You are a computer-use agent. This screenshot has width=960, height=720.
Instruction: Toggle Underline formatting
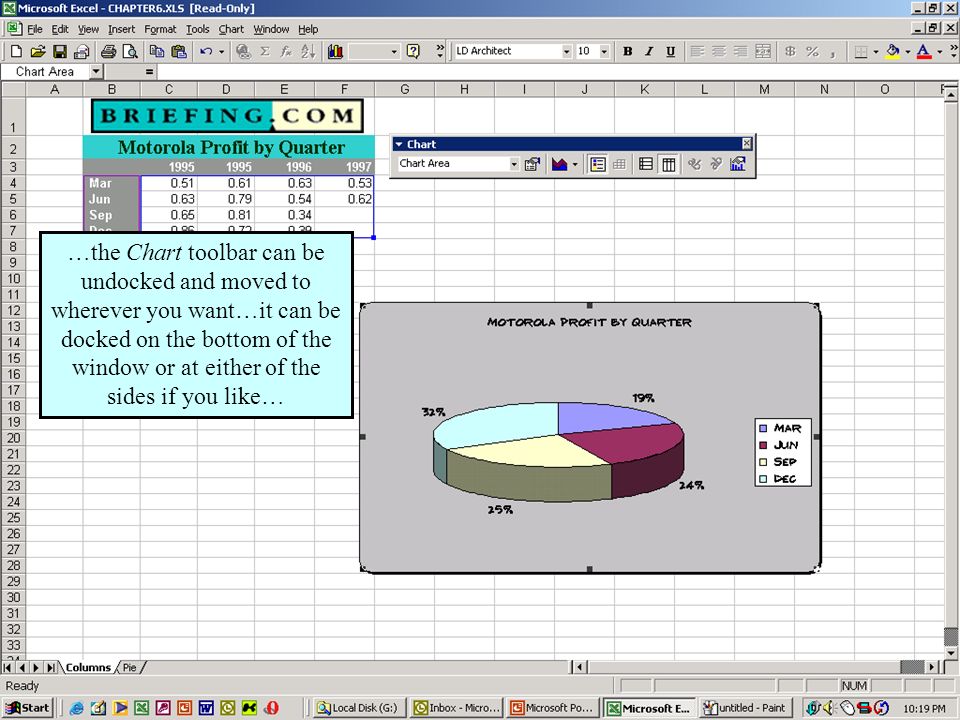[670, 51]
